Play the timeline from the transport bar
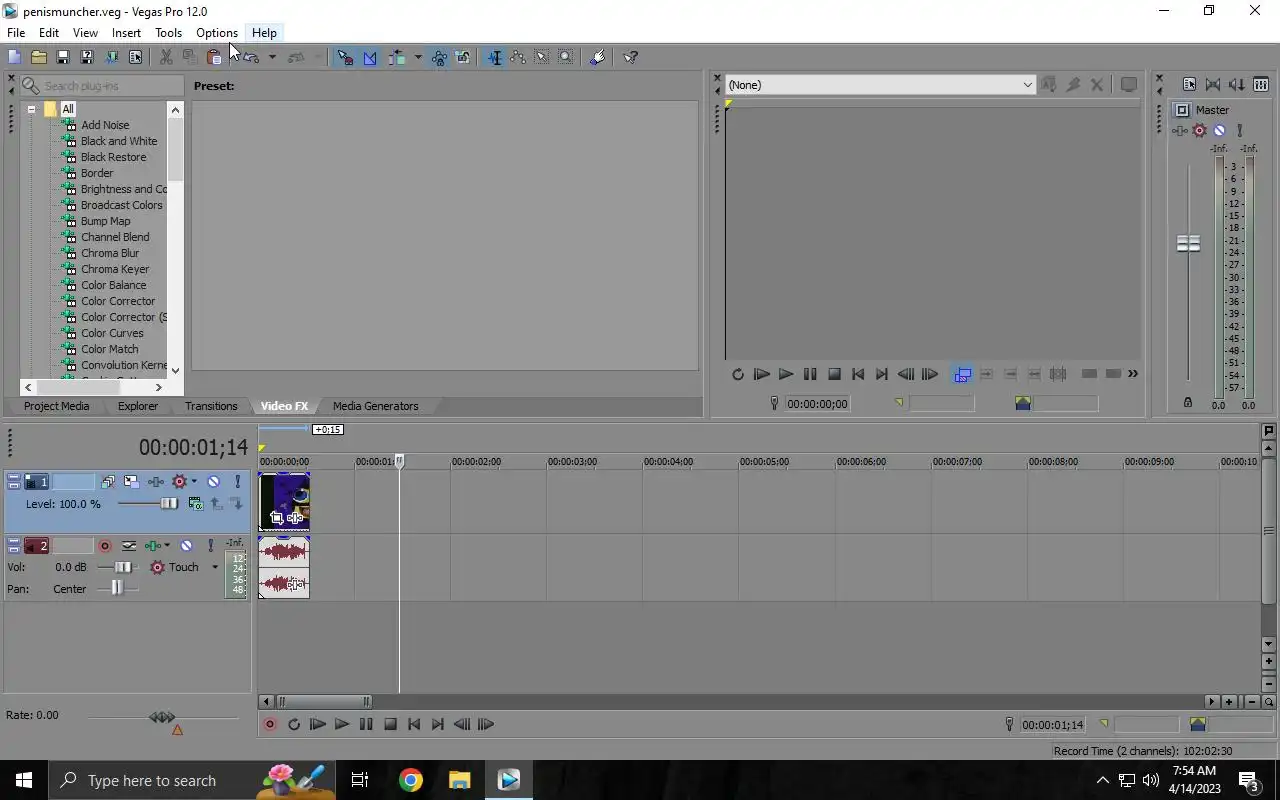Screen dimensions: 1280x800 (341, 725)
